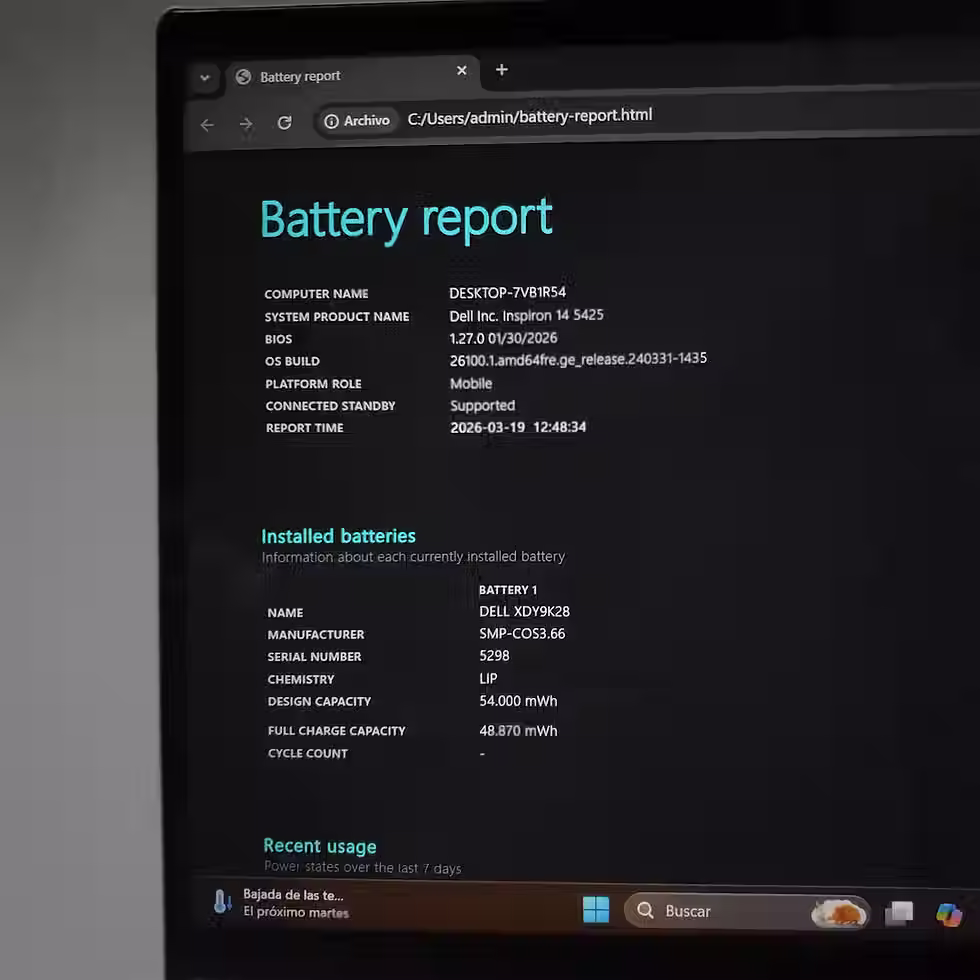Select manufacturer value SMP-COS3.66
Image resolution: width=980 pixels, height=980 pixels.
[522, 634]
